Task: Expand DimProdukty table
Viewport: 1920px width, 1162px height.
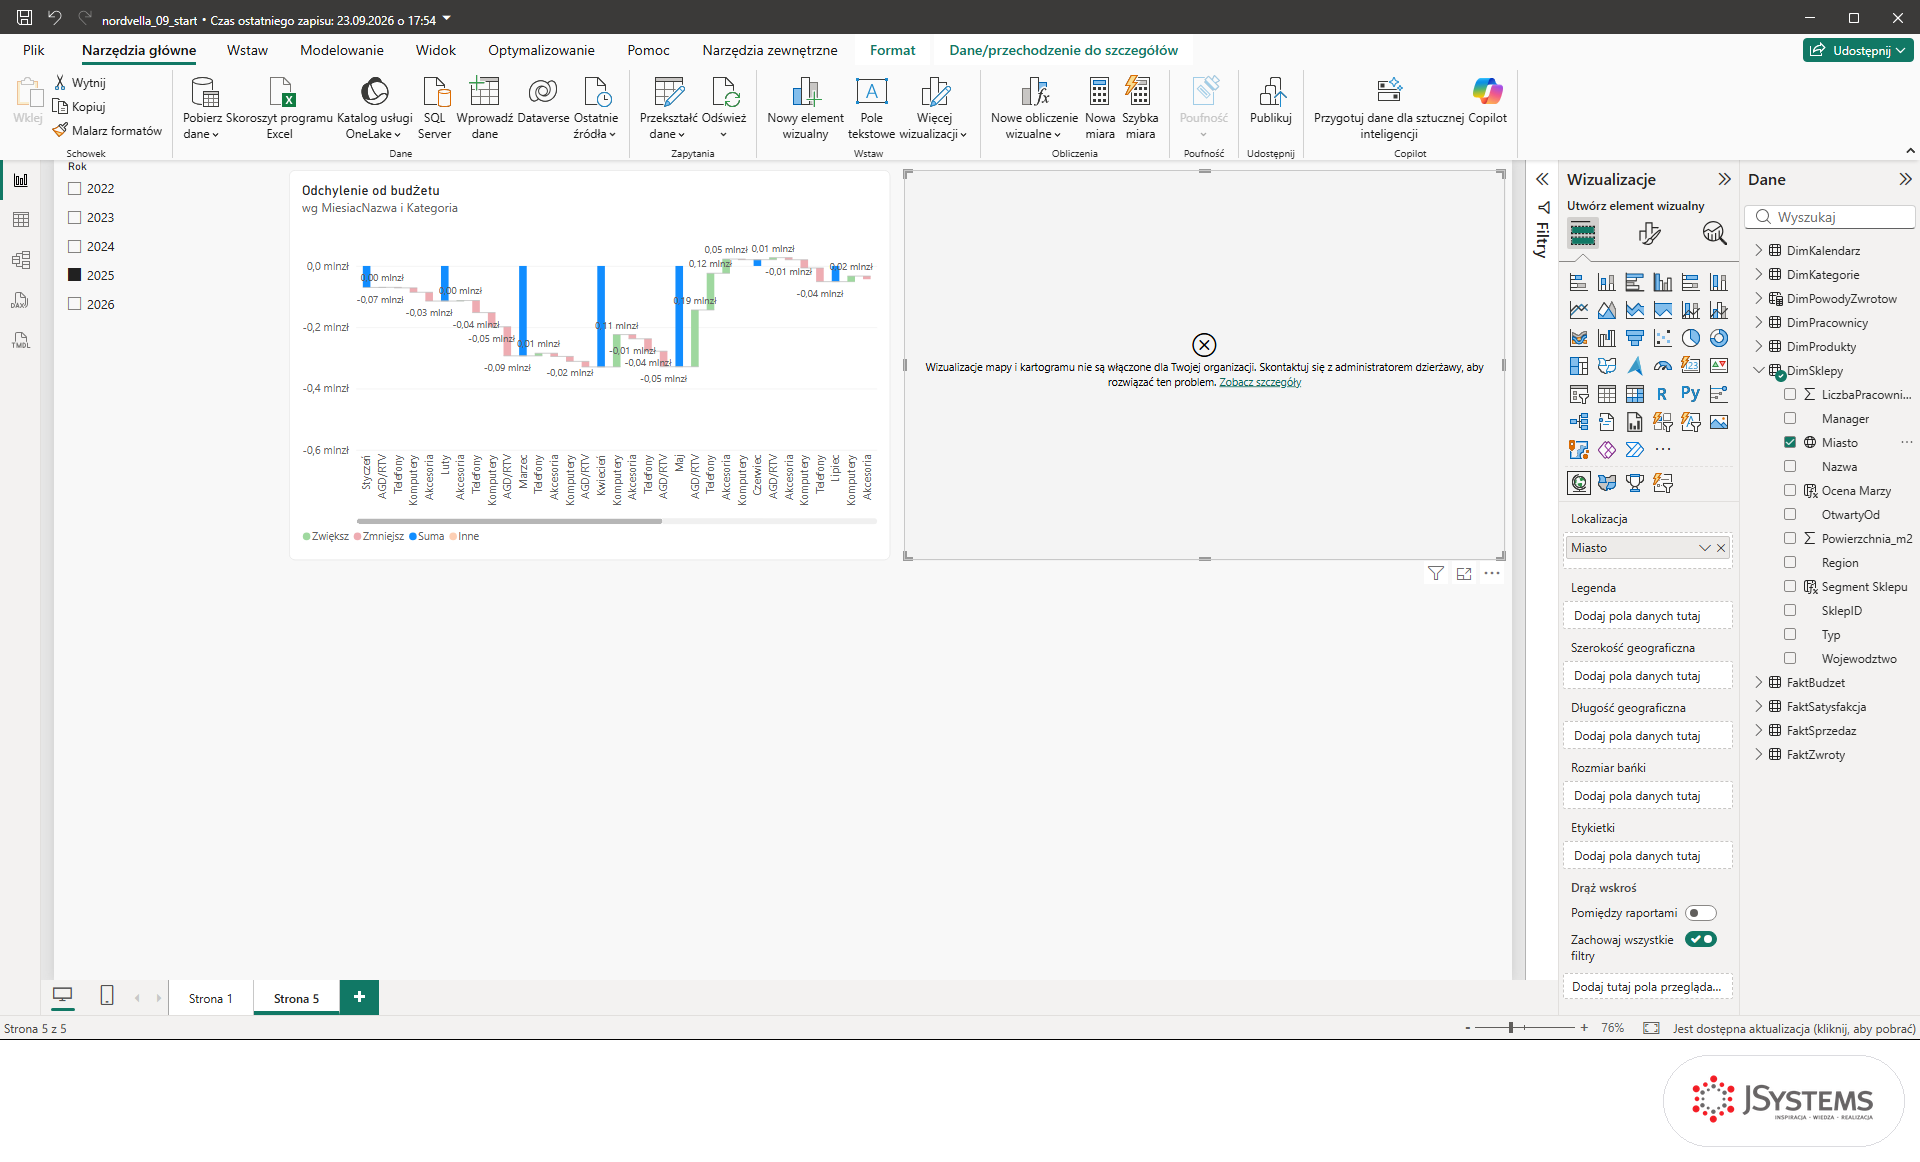Action: pyautogui.click(x=1759, y=346)
